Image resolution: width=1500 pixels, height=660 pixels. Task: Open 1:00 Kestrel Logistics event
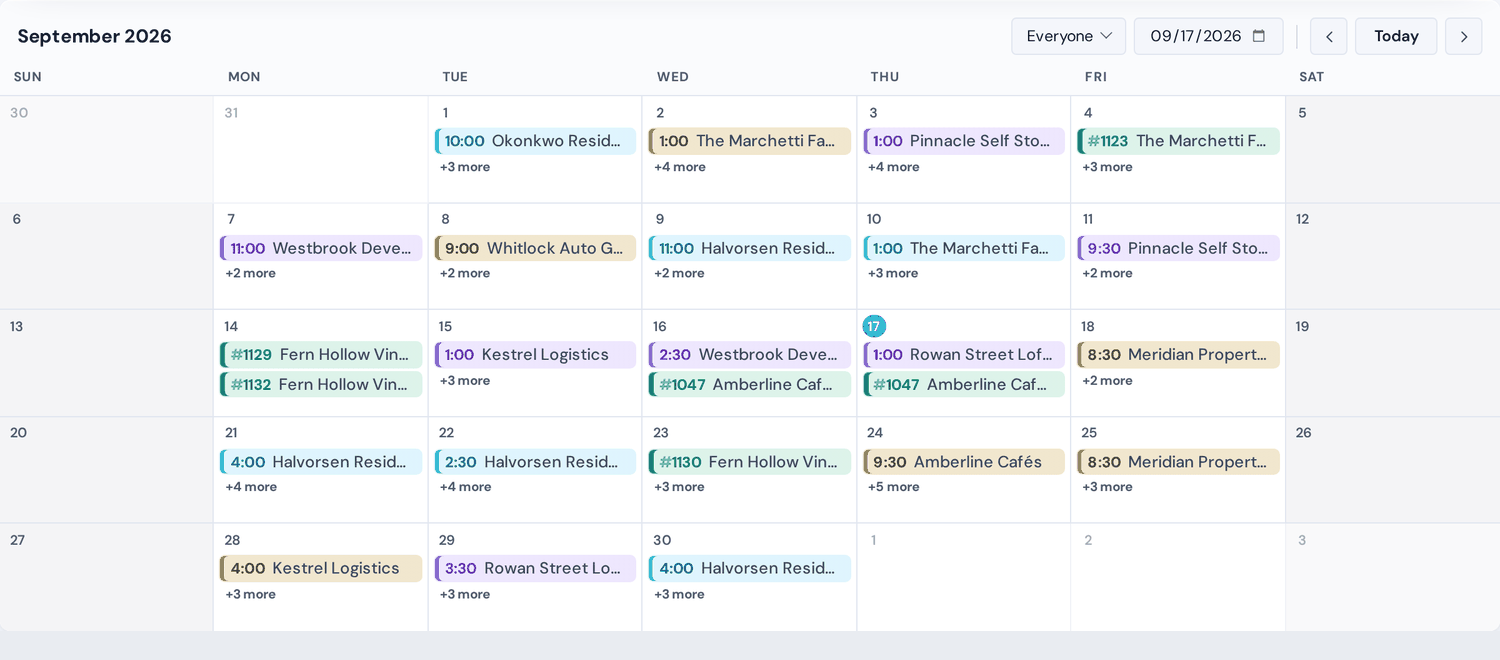pos(535,354)
